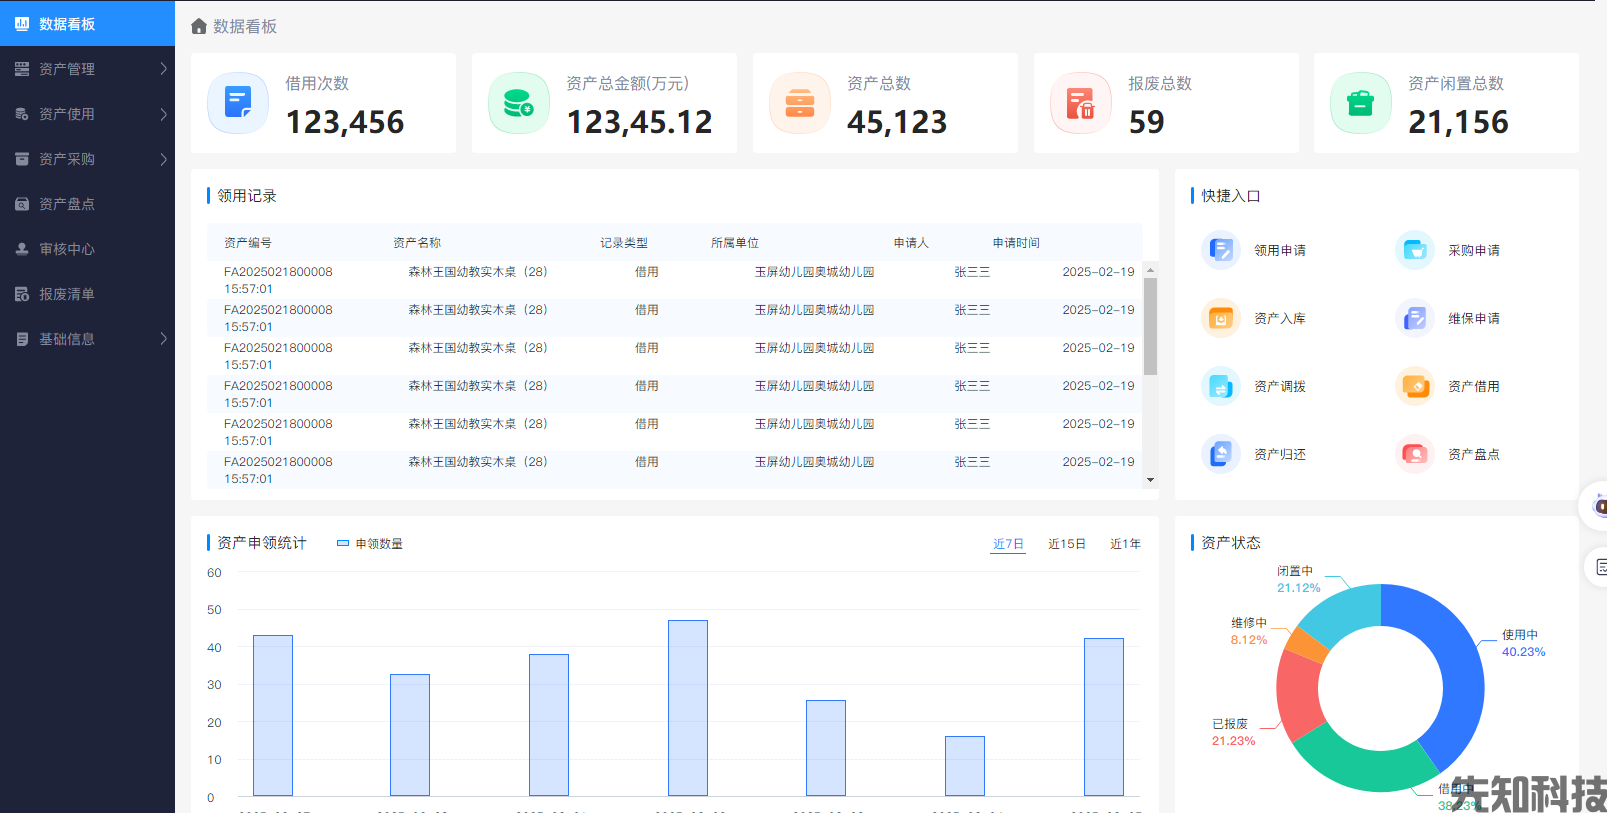The width and height of the screenshot is (1607, 813).
Task: Switch chart range to 近1年
Action: pyautogui.click(x=1125, y=544)
